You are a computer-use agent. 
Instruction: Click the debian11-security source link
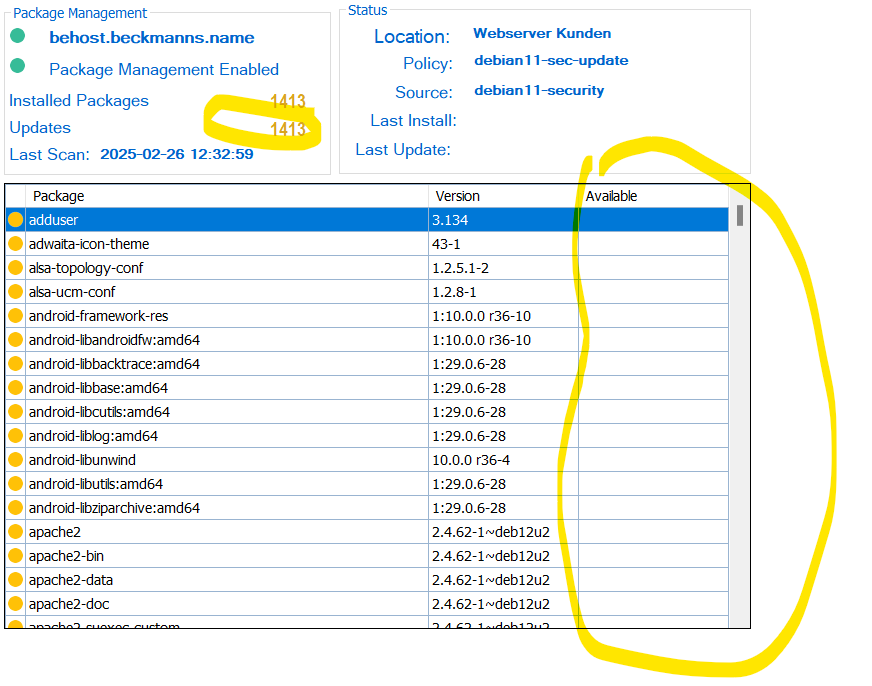(x=539, y=91)
